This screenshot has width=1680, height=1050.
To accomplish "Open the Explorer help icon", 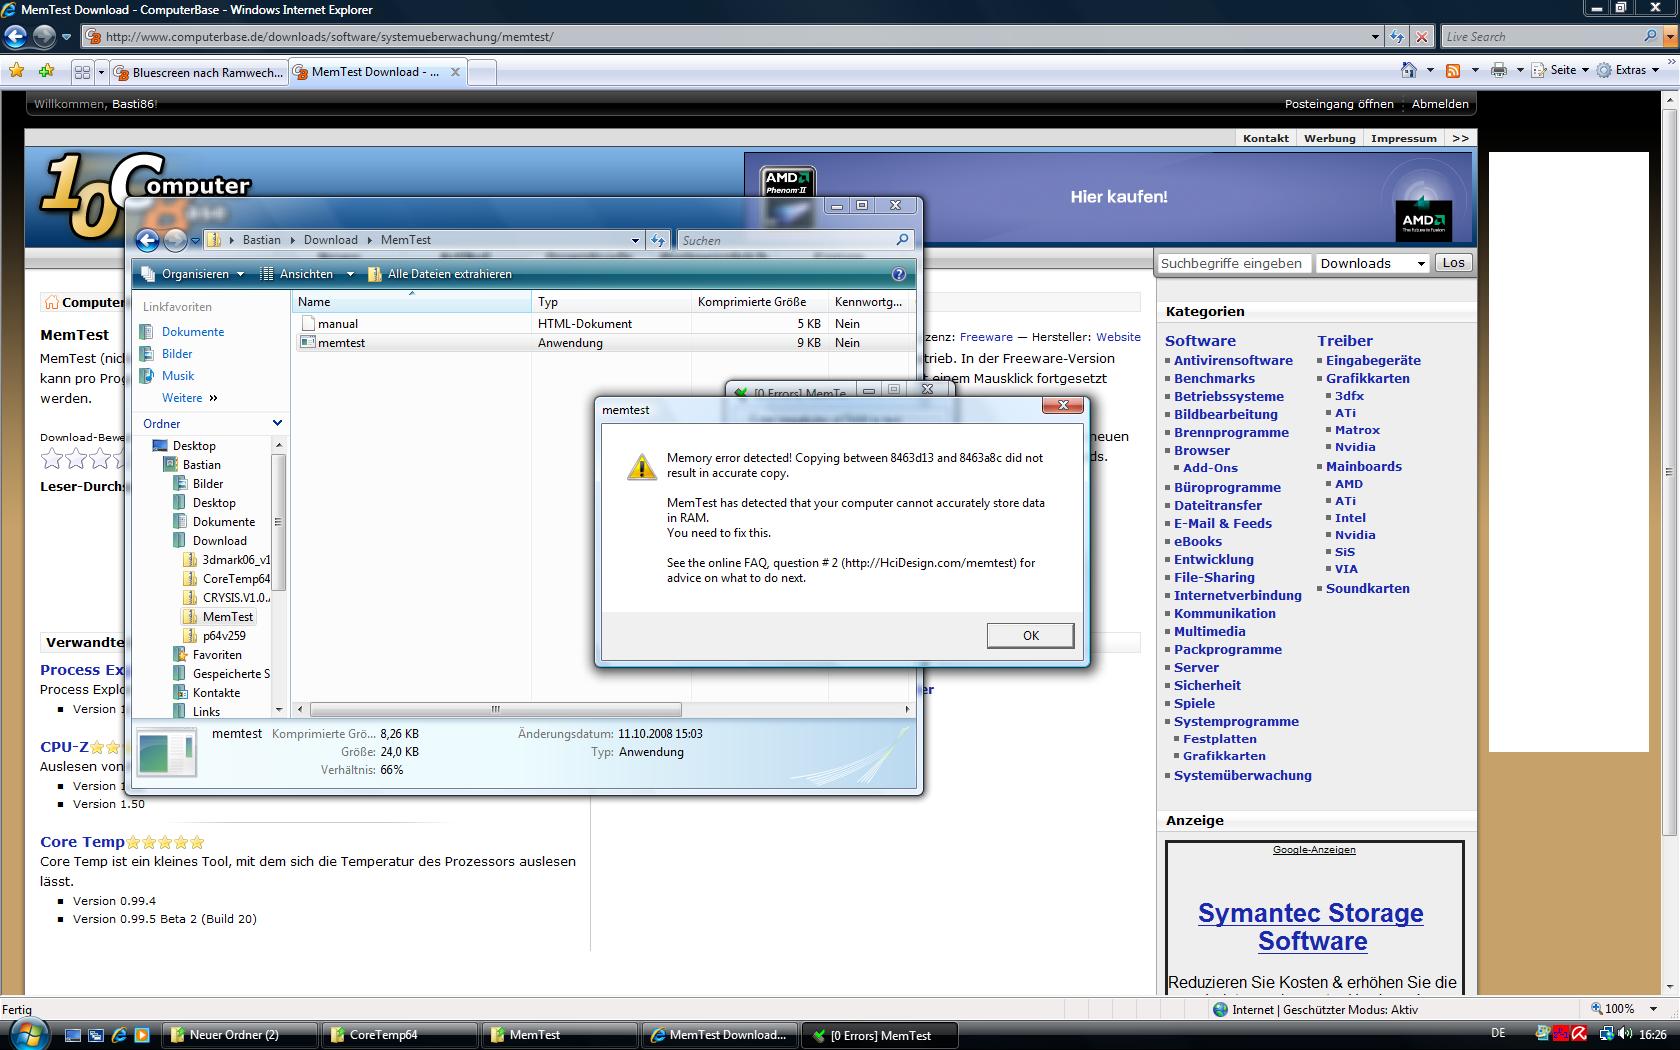I will 898,274.
